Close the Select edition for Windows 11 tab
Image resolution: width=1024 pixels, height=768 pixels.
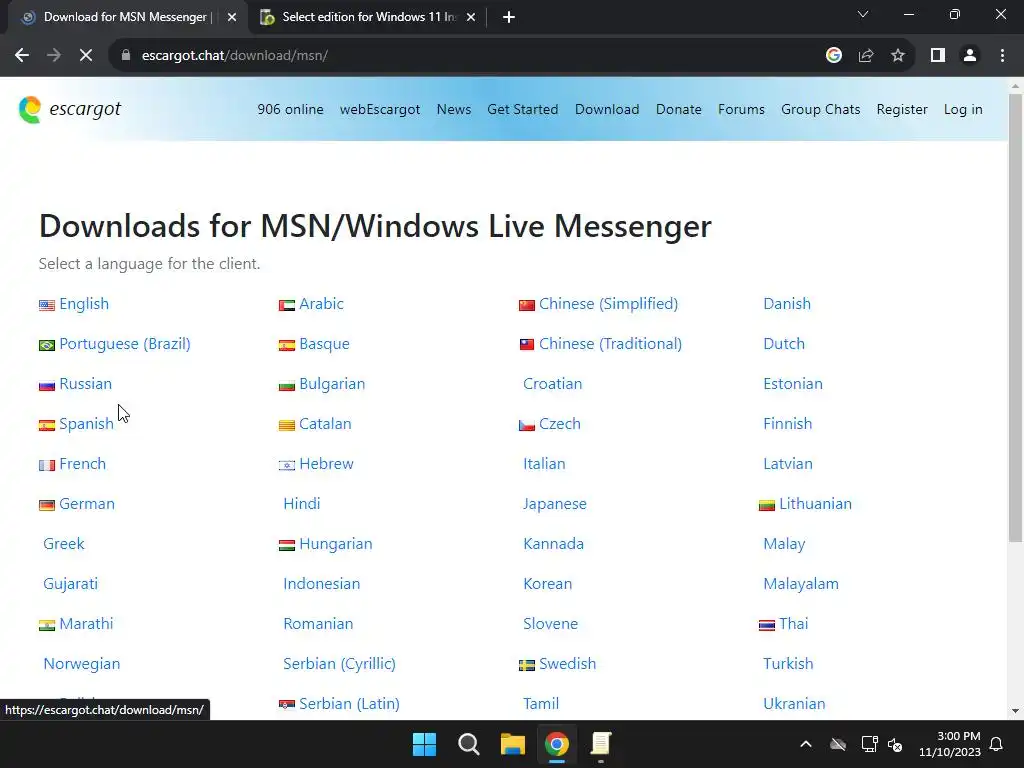click(471, 17)
